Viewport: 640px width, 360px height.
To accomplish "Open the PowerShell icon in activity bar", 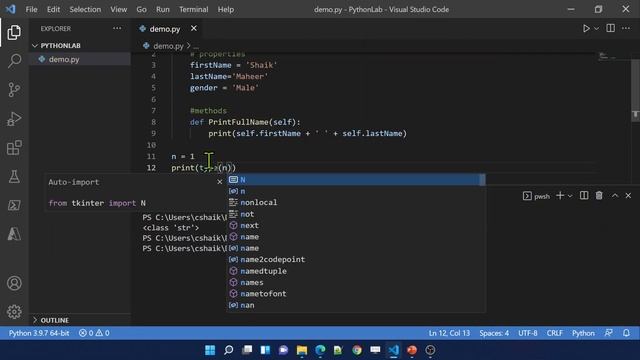I will (14, 205).
